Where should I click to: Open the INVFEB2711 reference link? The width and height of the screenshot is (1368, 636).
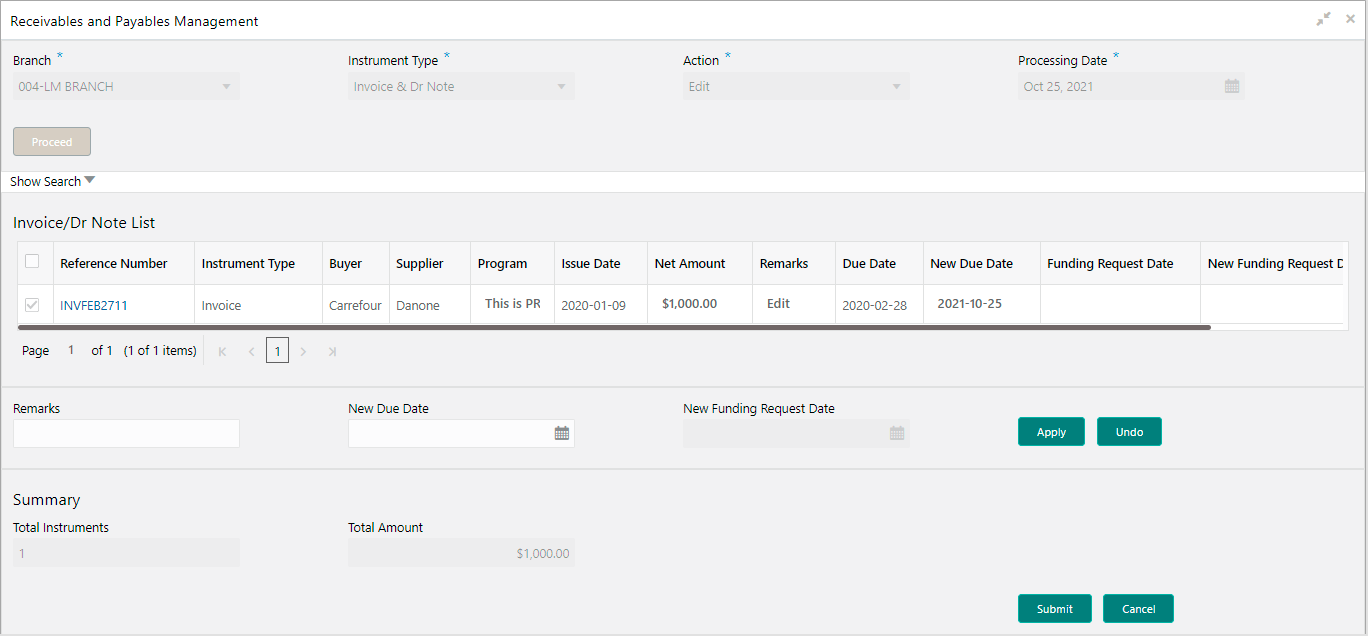click(94, 306)
